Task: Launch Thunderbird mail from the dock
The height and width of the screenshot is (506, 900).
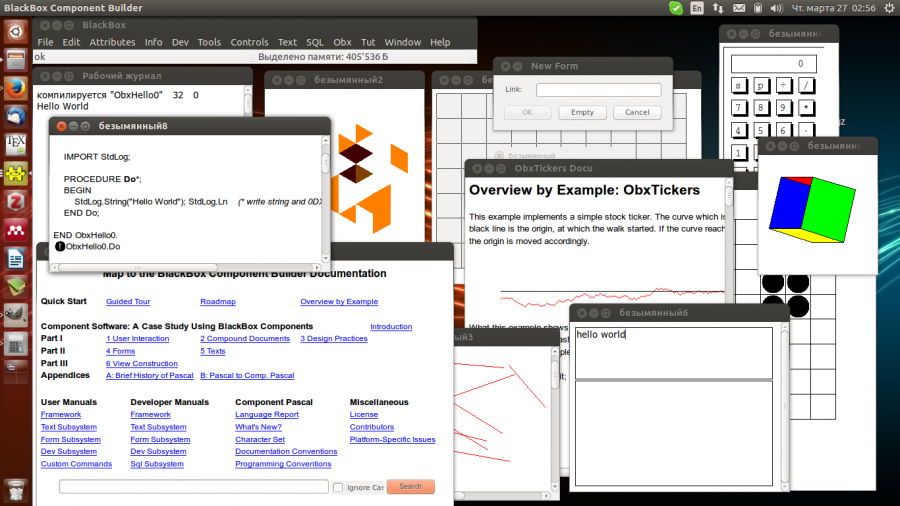Action: click(x=15, y=117)
